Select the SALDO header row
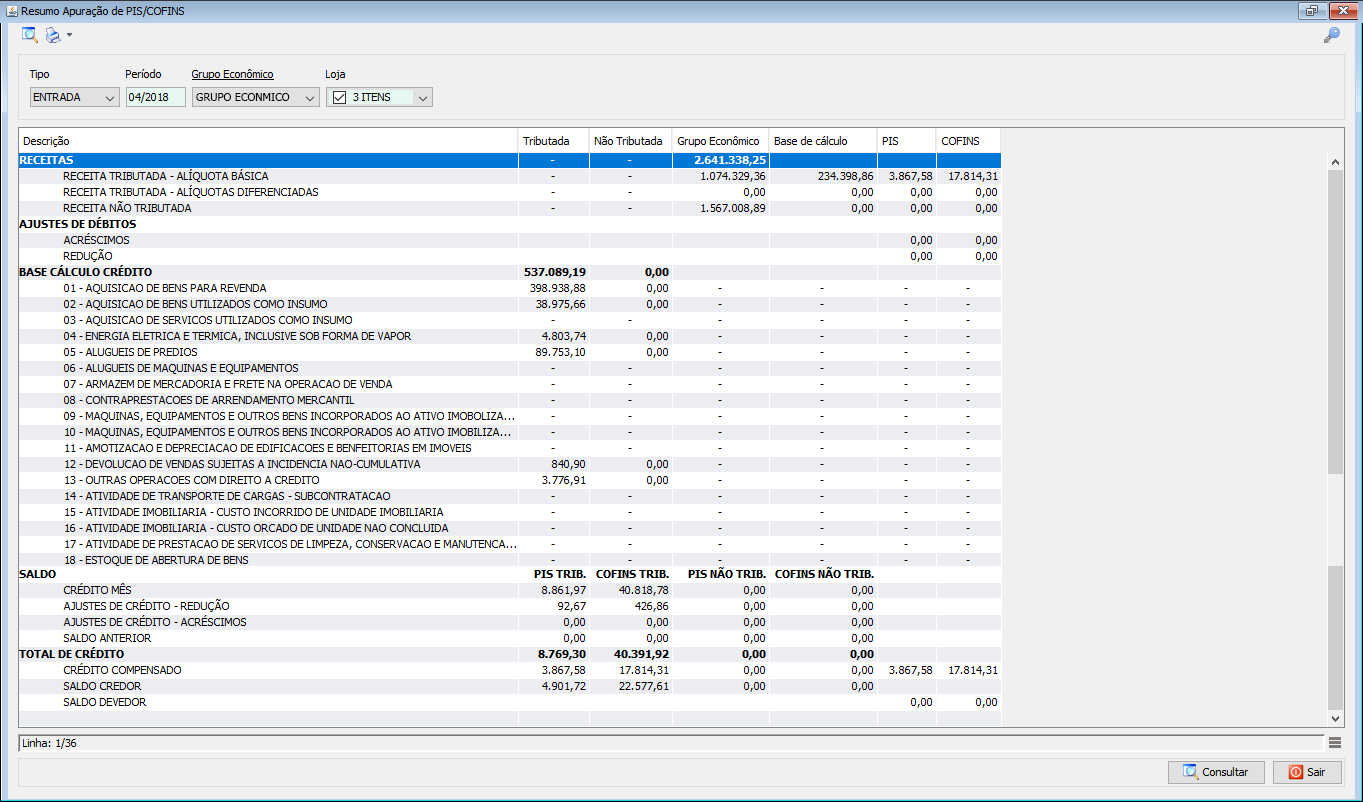The image size is (1363, 802). (510, 574)
